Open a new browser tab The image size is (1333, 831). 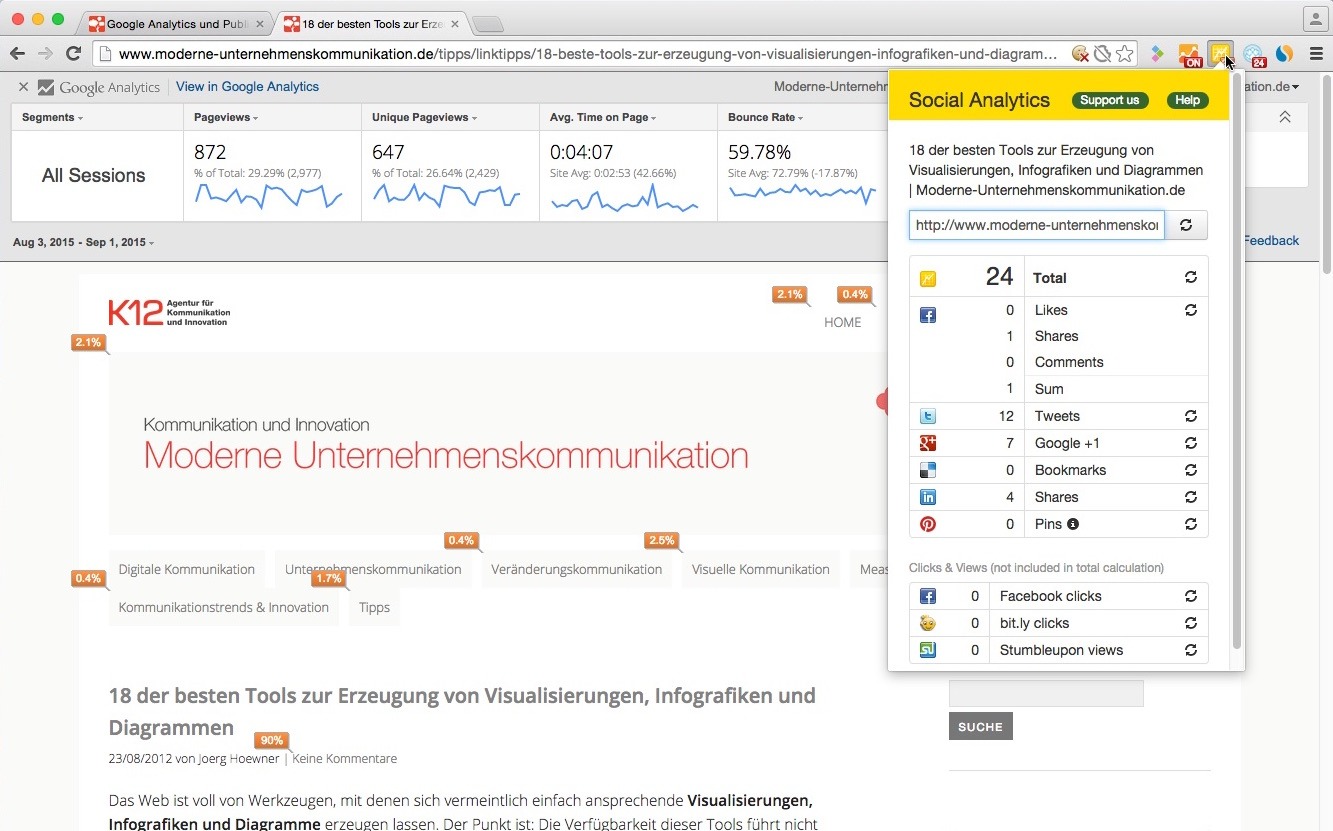[487, 24]
